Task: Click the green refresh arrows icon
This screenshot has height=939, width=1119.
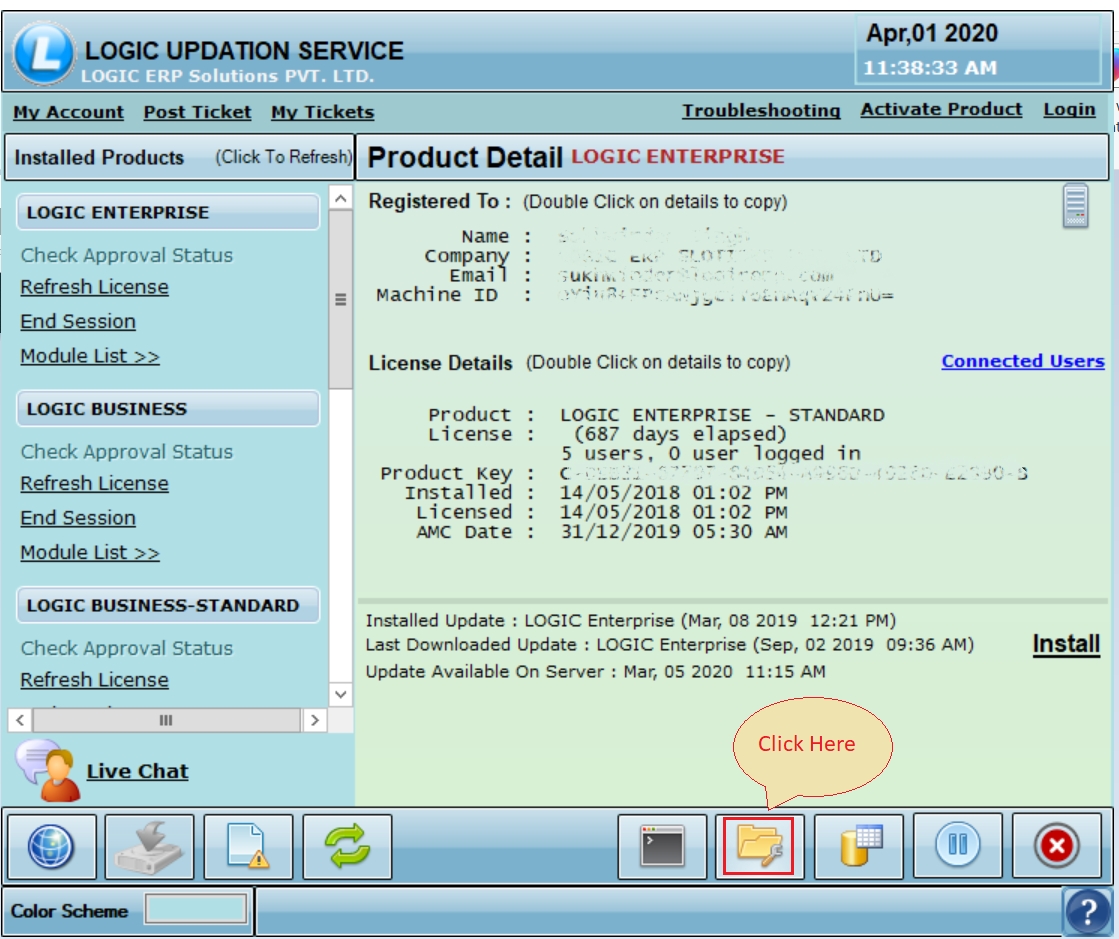Action: pos(347,847)
